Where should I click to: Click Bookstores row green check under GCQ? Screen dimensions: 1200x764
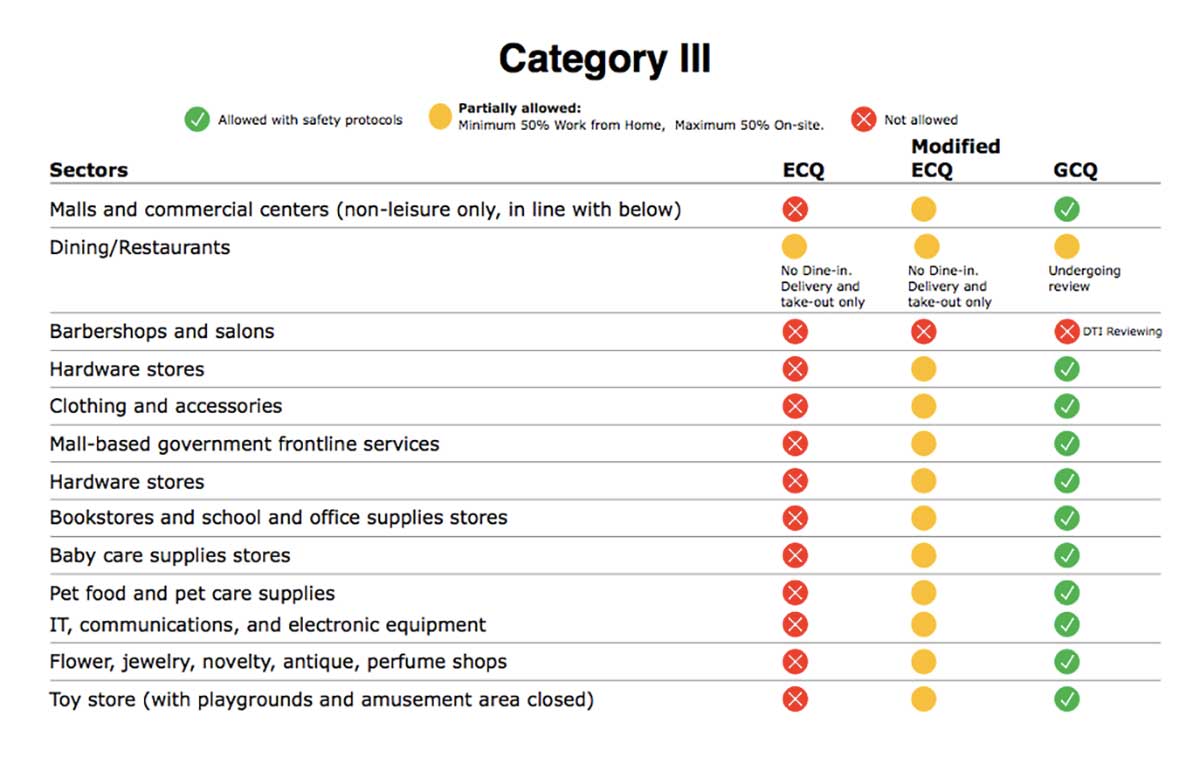(x=1067, y=518)
